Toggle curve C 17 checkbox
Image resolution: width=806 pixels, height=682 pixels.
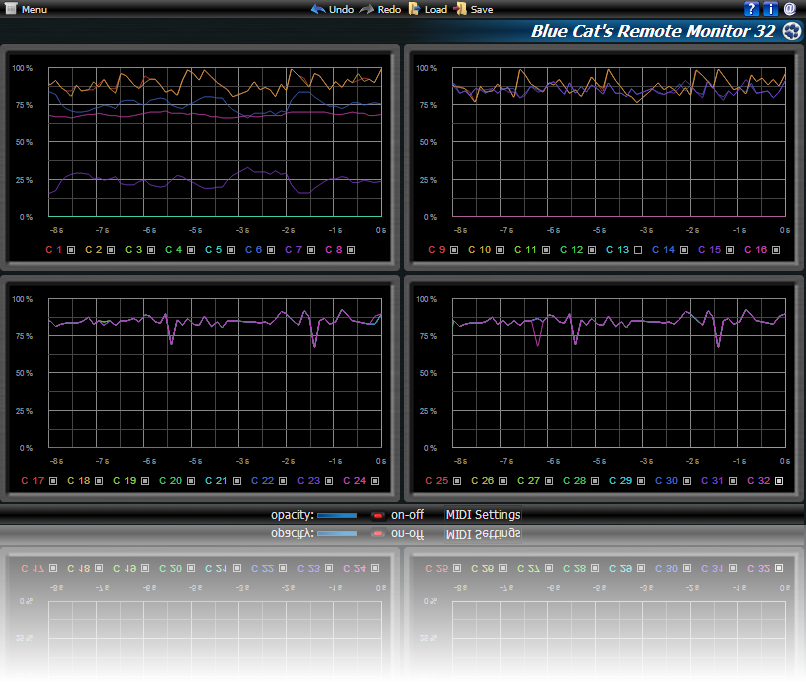coord(53,481)
